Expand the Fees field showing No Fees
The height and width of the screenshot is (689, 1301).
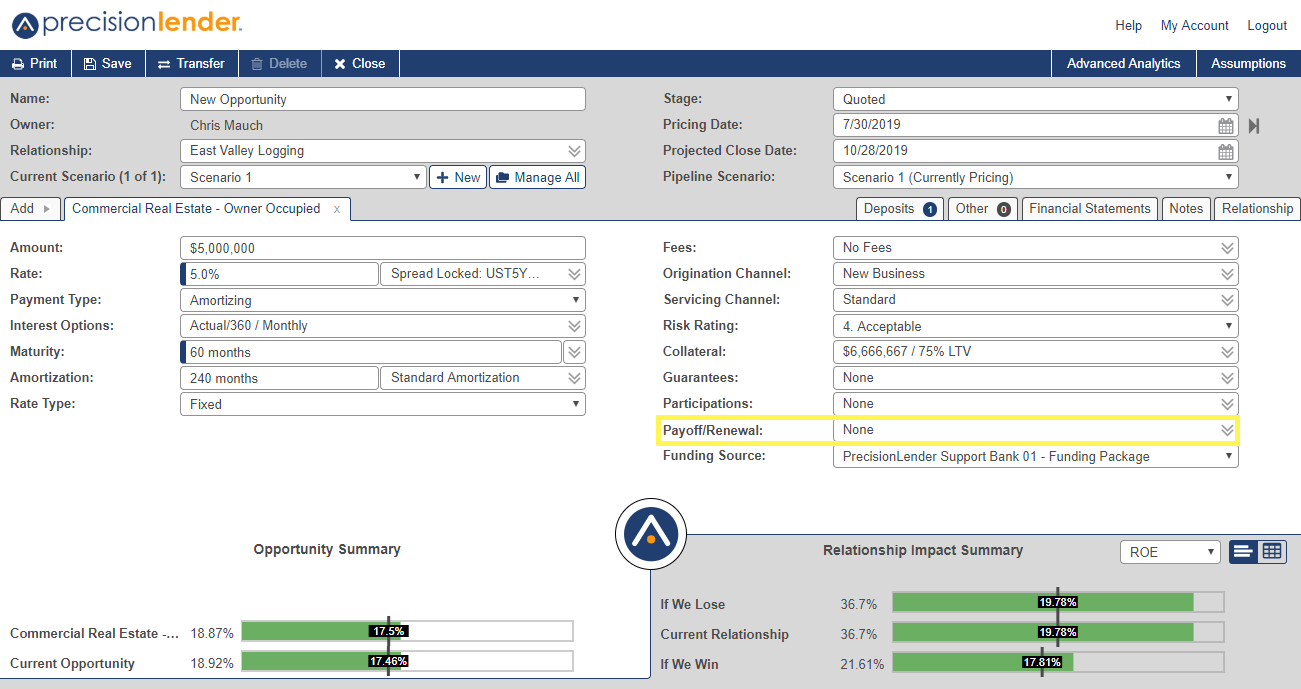[x=1035, y=248]
